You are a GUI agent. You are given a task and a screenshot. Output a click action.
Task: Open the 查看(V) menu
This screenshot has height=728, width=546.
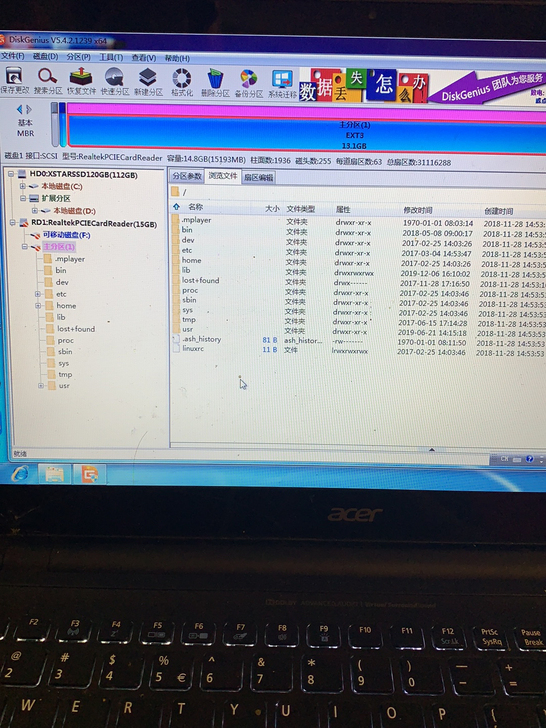point(143,58)
